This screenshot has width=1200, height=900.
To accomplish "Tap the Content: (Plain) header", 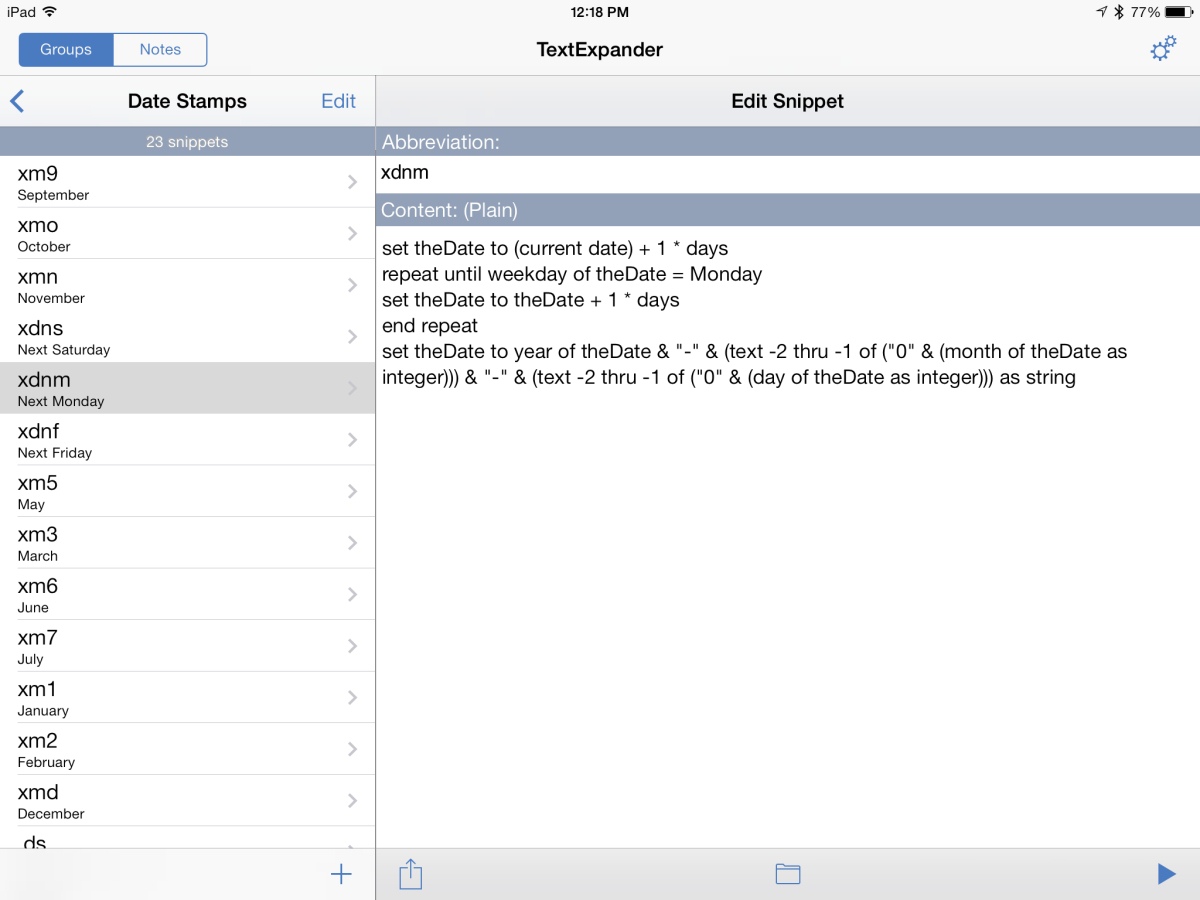I will coord(788,210).
